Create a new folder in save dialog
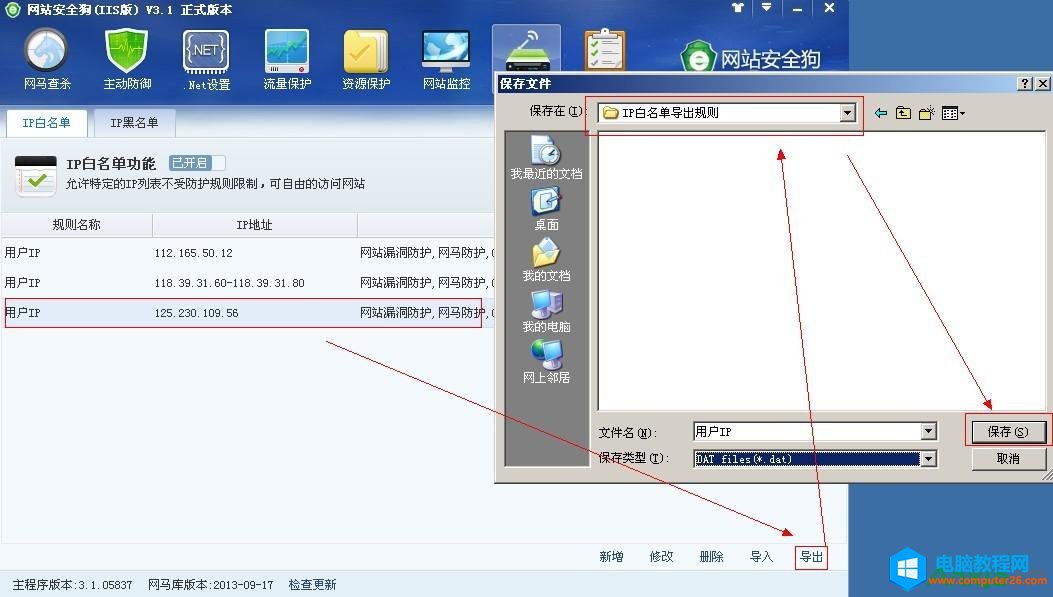 pyautogui.click(x=927, y=113)
